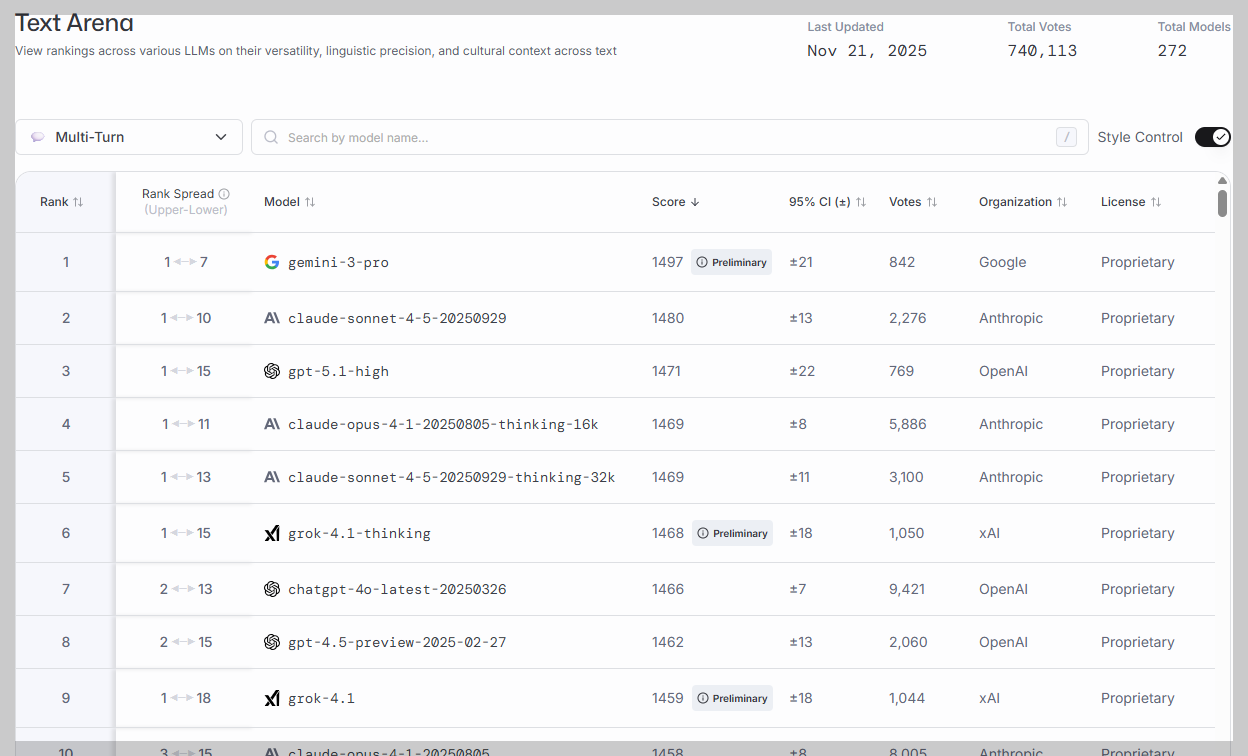The height and width of the screenshot is (756, 1248).
Task: Sort table by Organization column header
Action: 1023,202
